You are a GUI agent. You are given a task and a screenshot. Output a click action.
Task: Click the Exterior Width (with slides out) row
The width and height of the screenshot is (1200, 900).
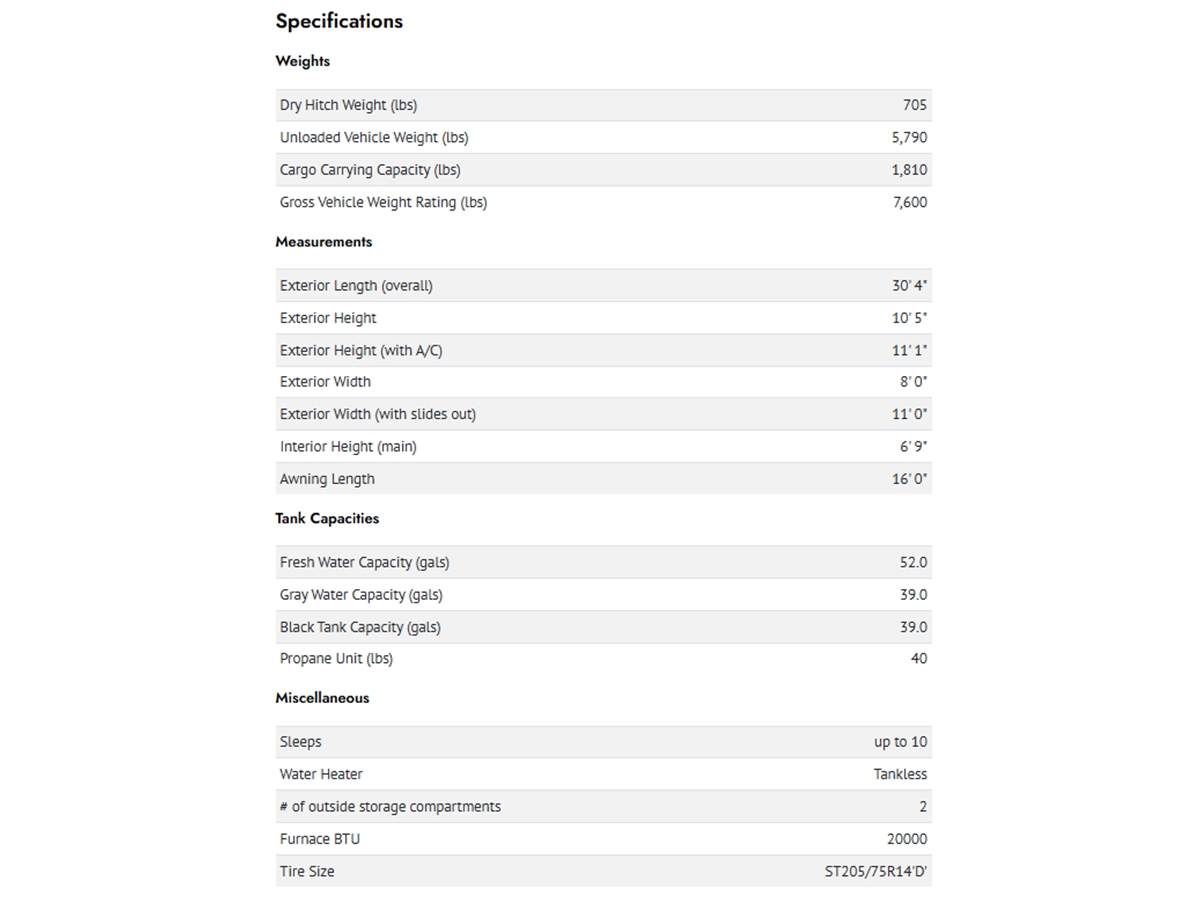point(604,414)
